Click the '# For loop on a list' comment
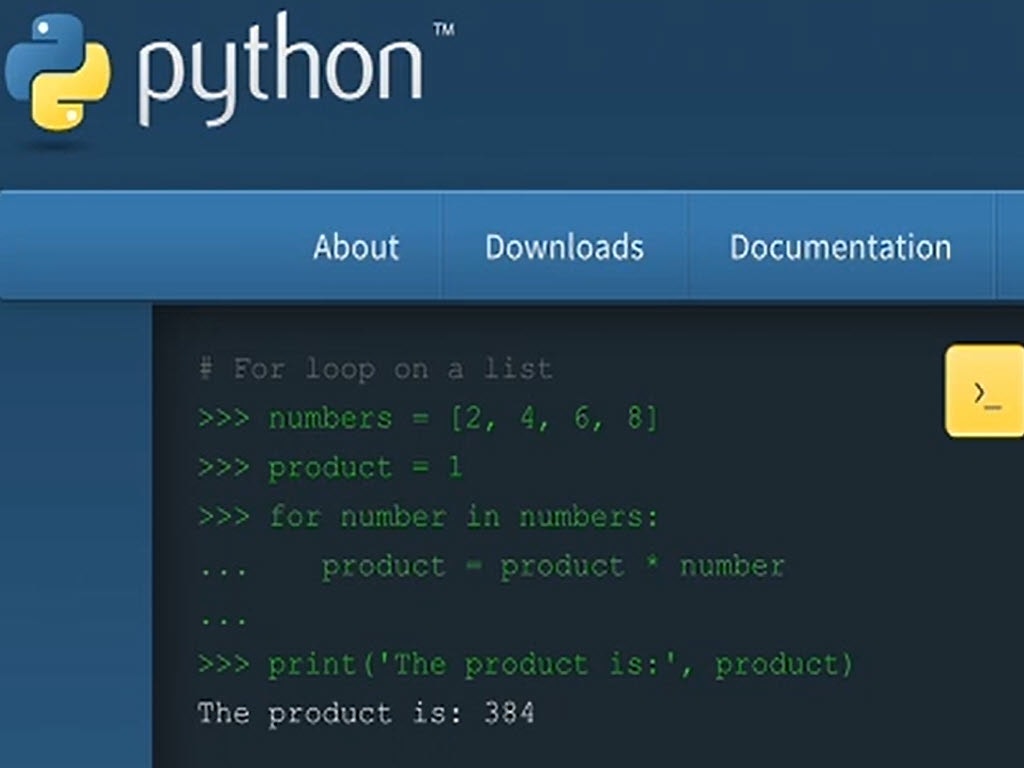This screenshot has width=1024, height=768. [376, 369]
